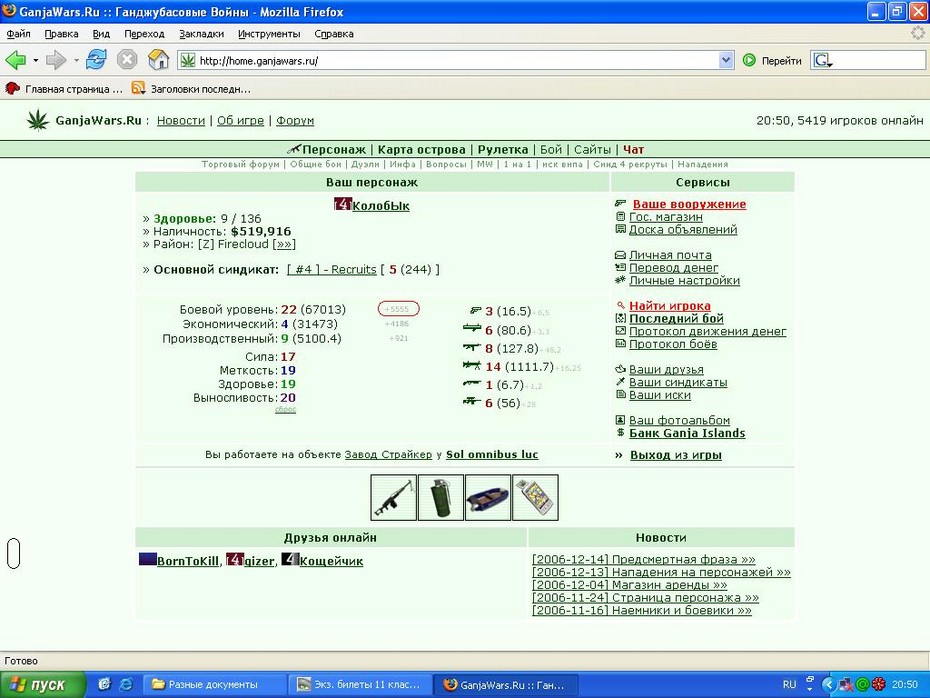Click the weapon skill icon beside 6 (80.6)

coord(472,328)
